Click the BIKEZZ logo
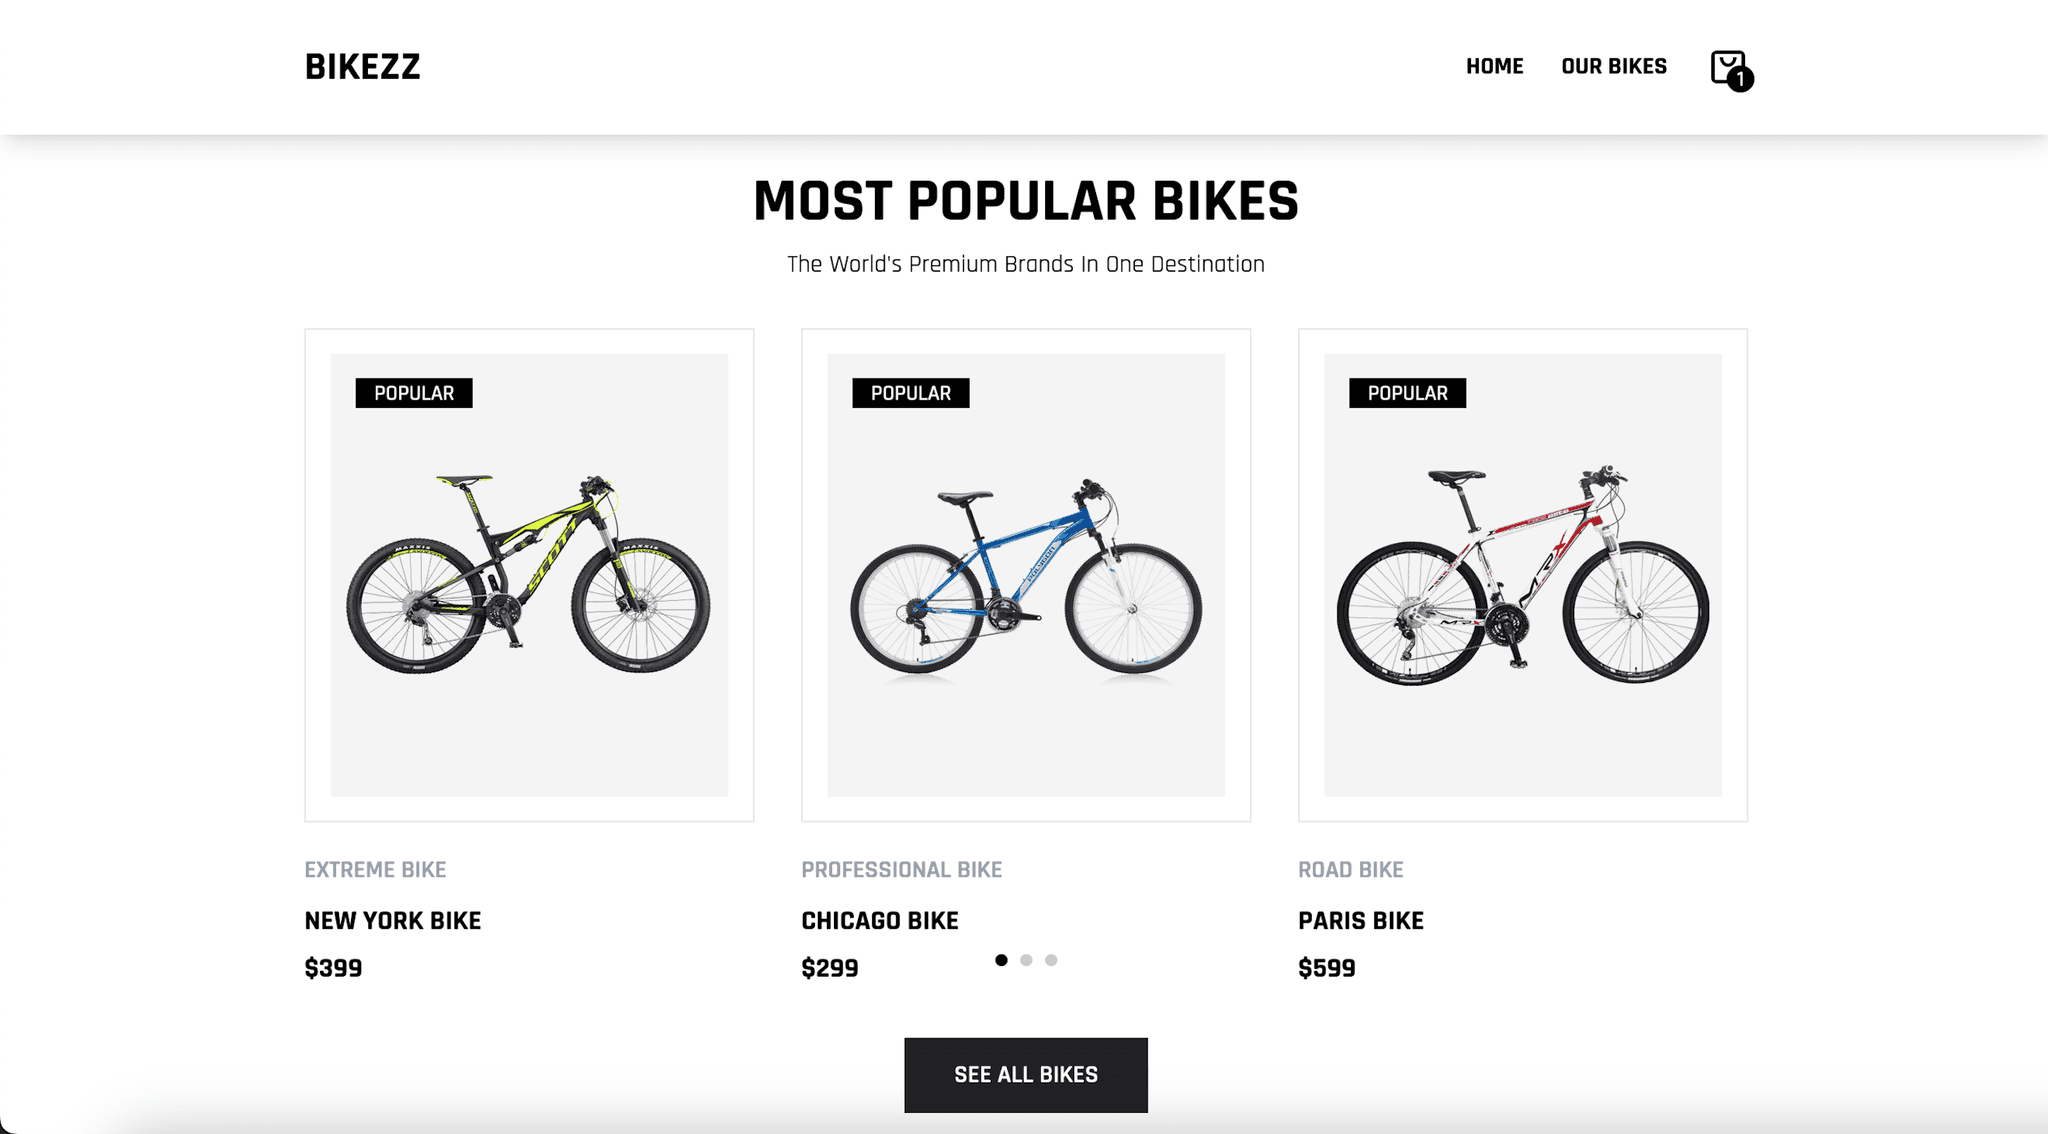The width and height of the screenshot is (2048, 1134). 362,67
